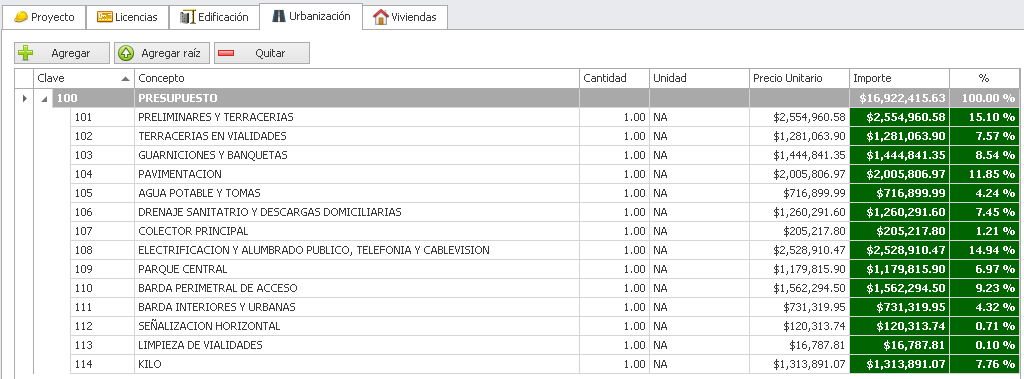The image size is (1024, 379).
Task: Select the KILO concept row
Action: pyautogui.click(x=545, y=363)
